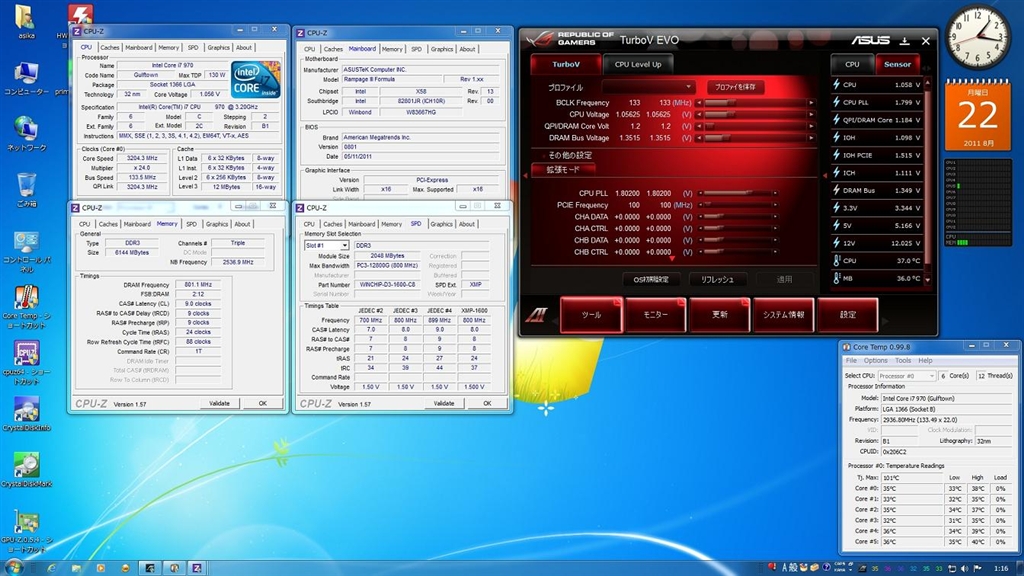This screenshot has height=576, width=1024.
Task: Switch to the CPU tab beside Sensor
Action: (852, 65)
